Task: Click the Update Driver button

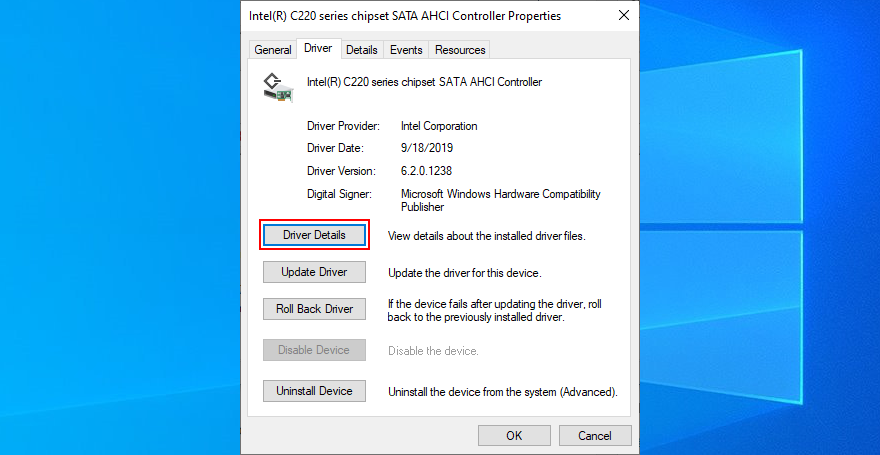Action: click(314, 272)
